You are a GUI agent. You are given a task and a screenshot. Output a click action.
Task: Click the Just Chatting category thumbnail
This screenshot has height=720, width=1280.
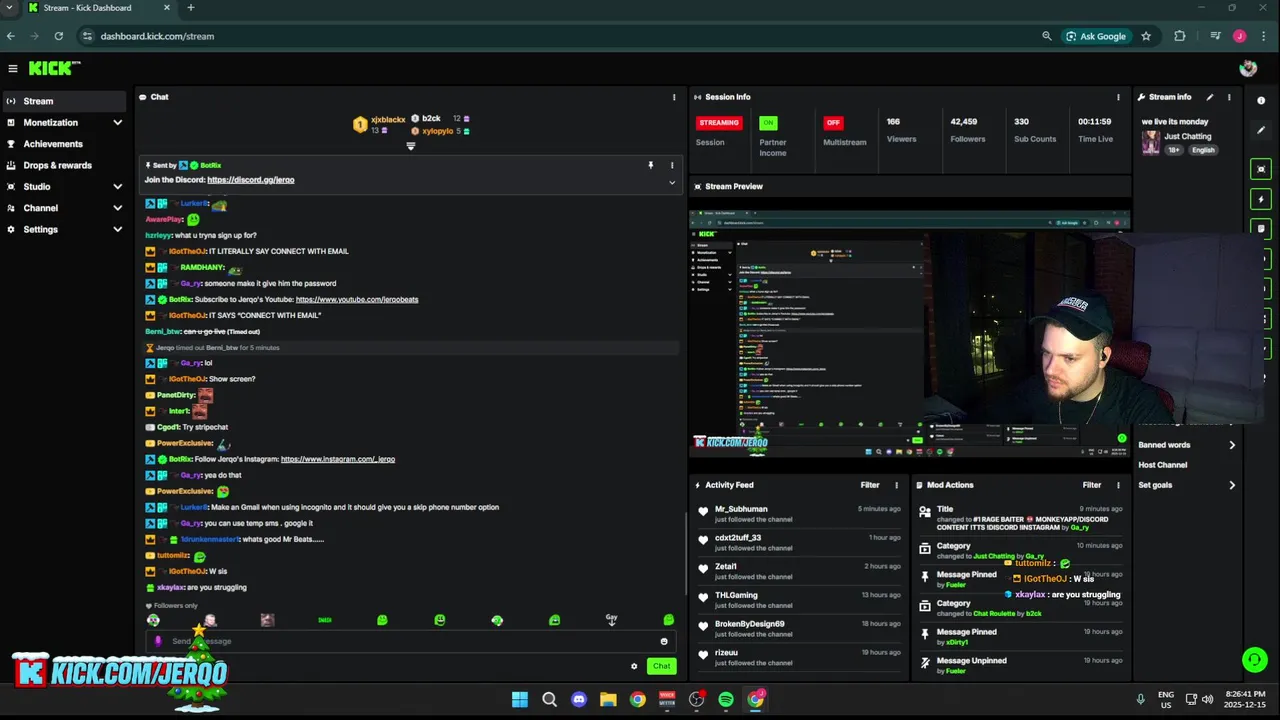tap(1151, 142)
